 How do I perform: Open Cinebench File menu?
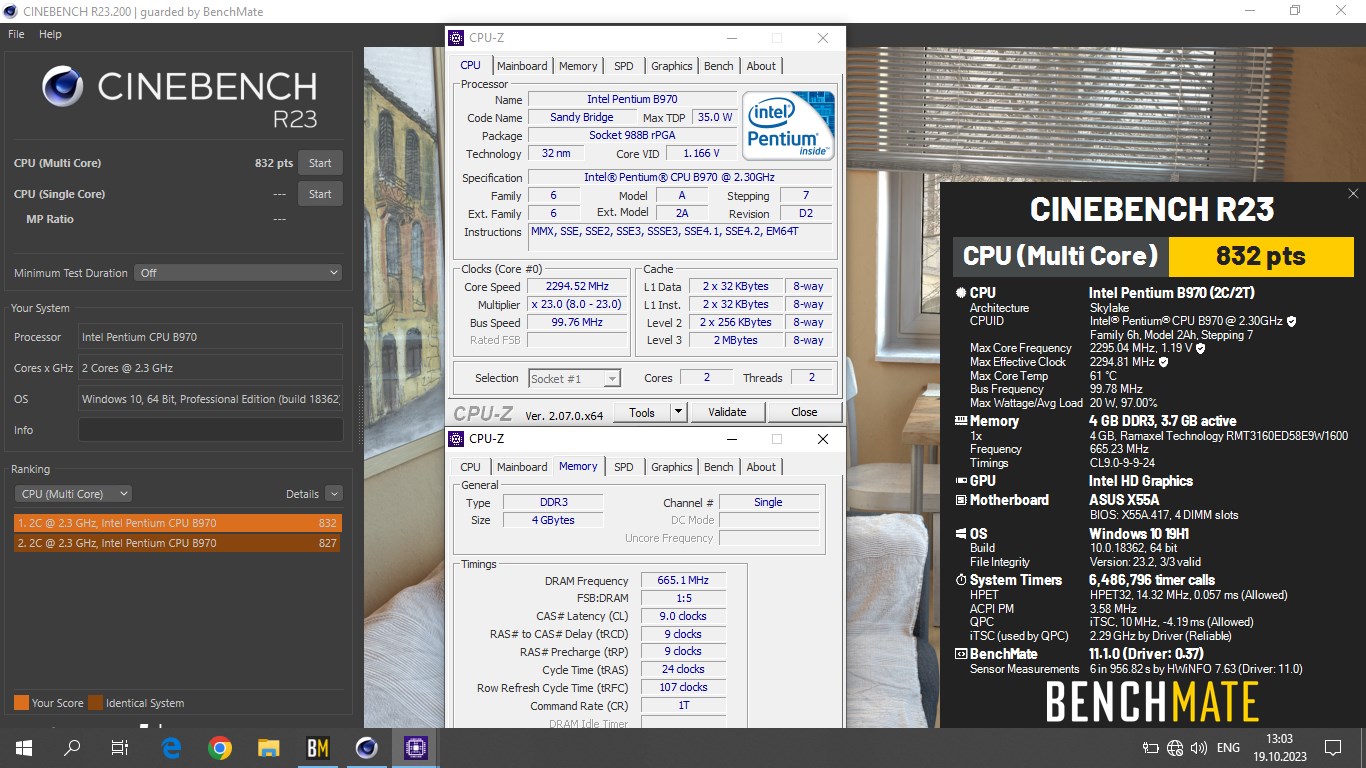(x=16, y=34)
